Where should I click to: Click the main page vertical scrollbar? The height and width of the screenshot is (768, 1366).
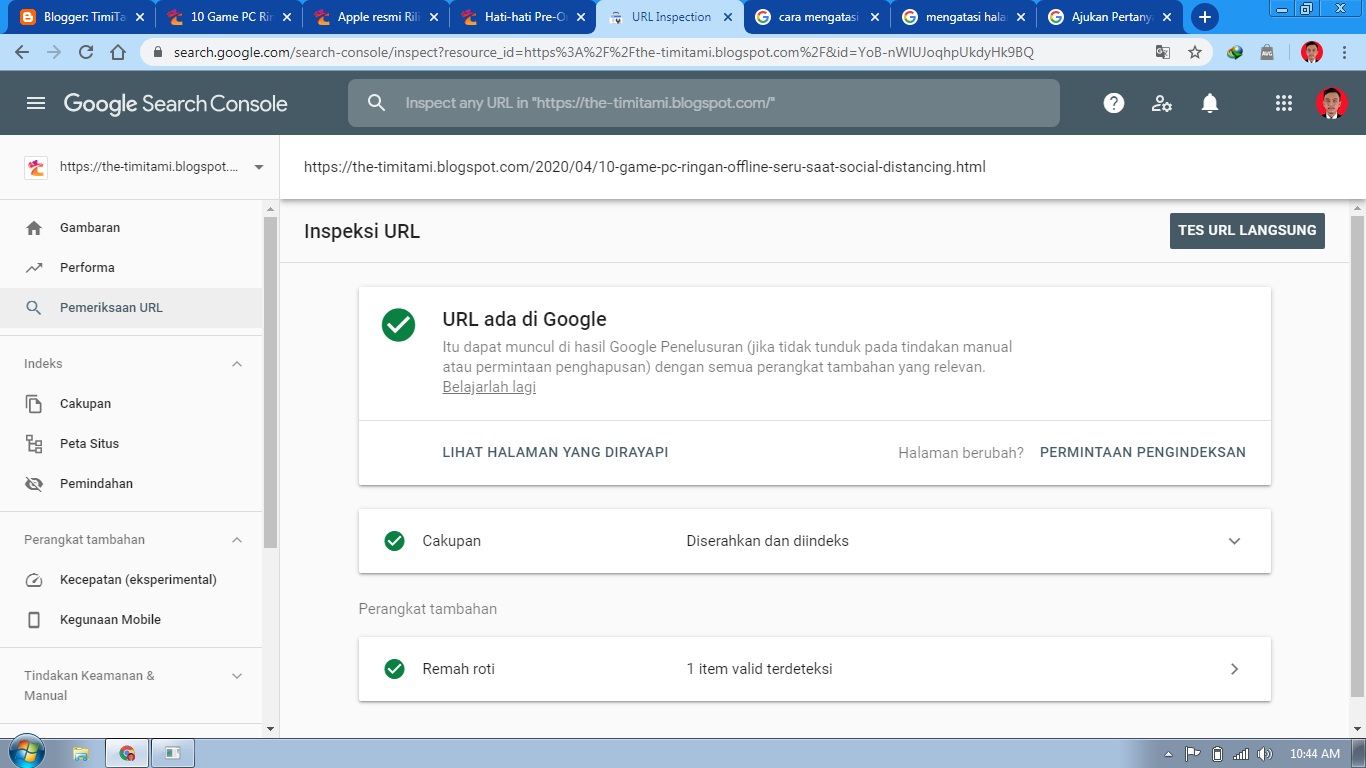coord(1358,455)
